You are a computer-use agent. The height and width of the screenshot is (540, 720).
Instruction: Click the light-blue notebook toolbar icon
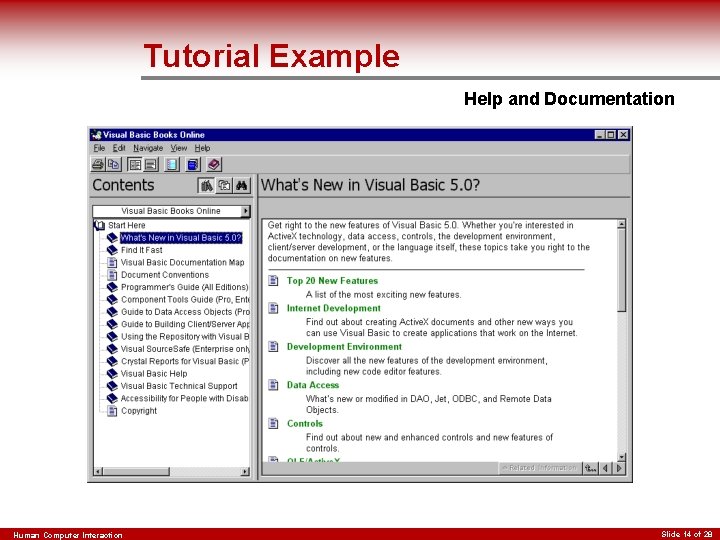point(172,164)
